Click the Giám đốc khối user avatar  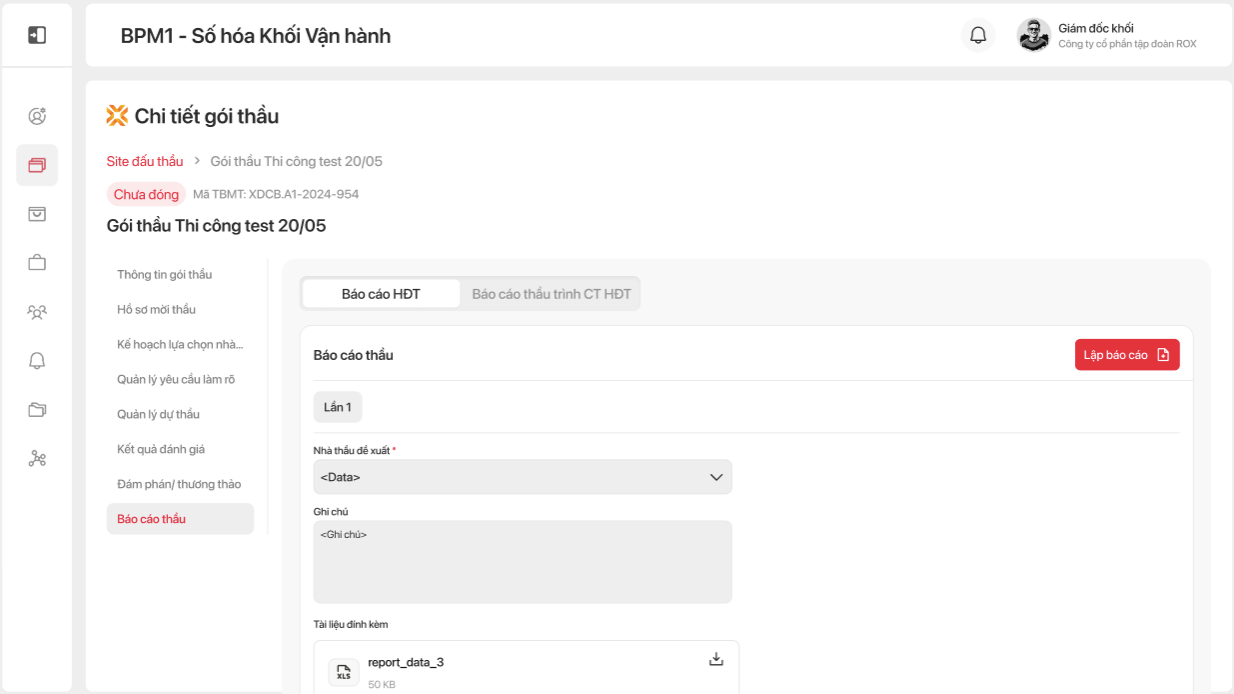(x=1033, y=35)
